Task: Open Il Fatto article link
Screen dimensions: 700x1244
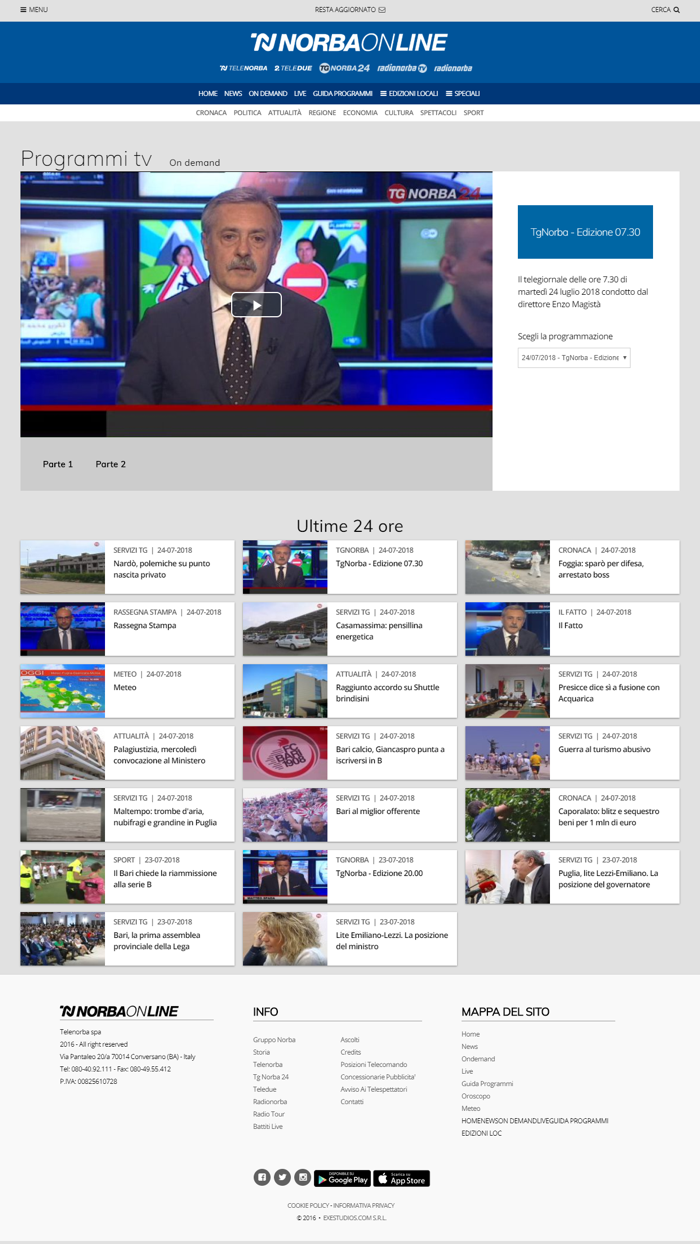Action: click(571, 625)
